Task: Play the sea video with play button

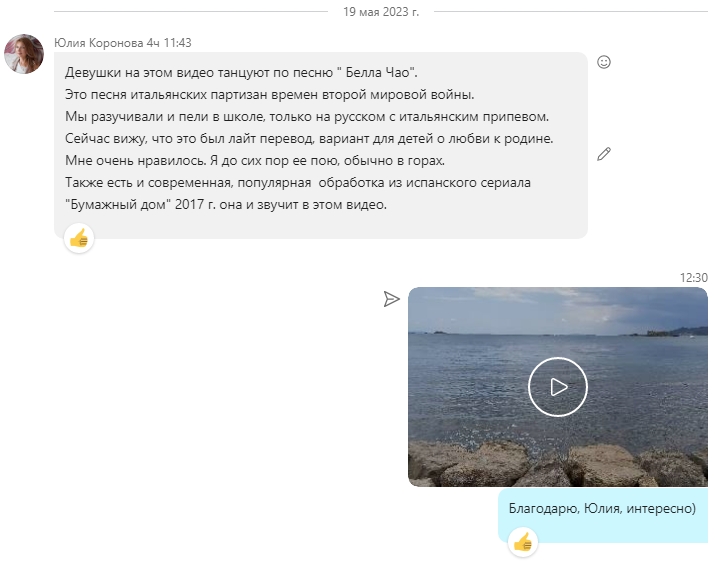Action: [558, 387]
